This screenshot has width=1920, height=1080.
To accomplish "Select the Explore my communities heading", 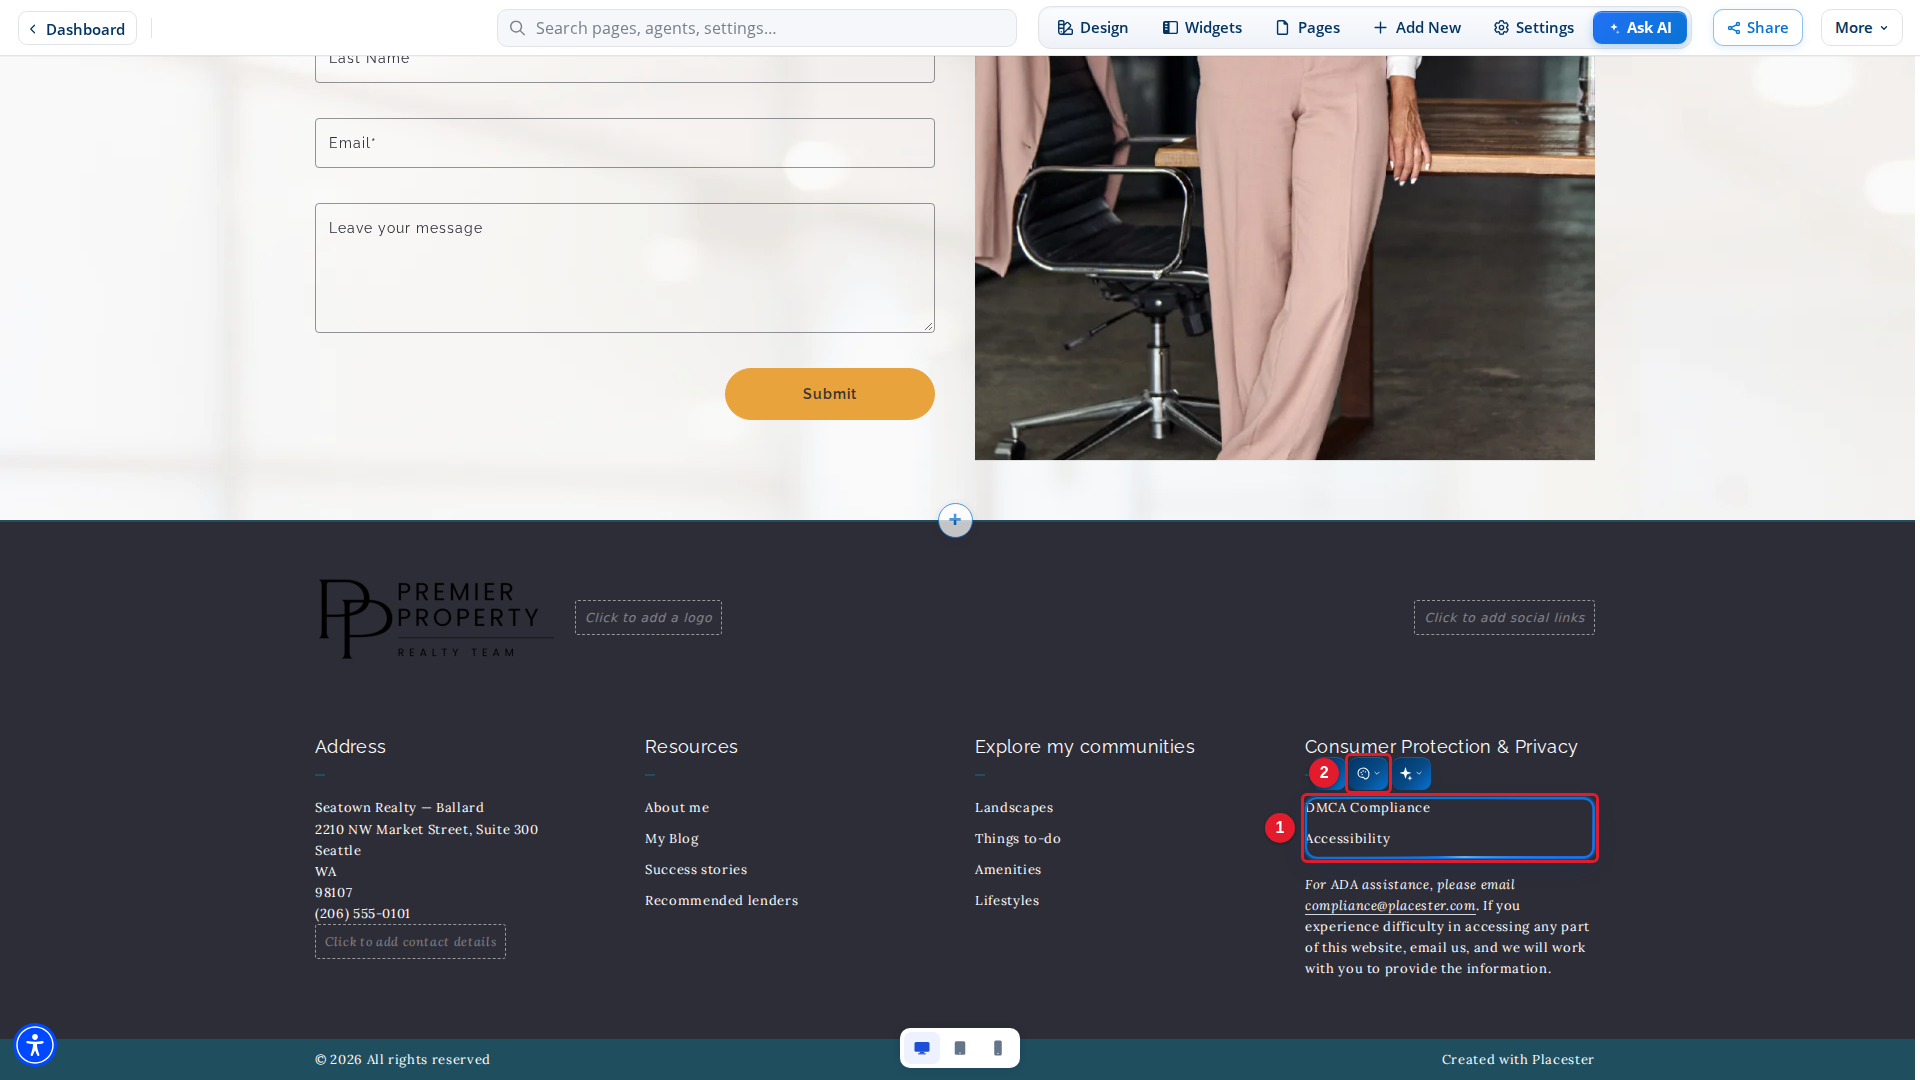I will pyautogui.click(x=1085, y=747).
